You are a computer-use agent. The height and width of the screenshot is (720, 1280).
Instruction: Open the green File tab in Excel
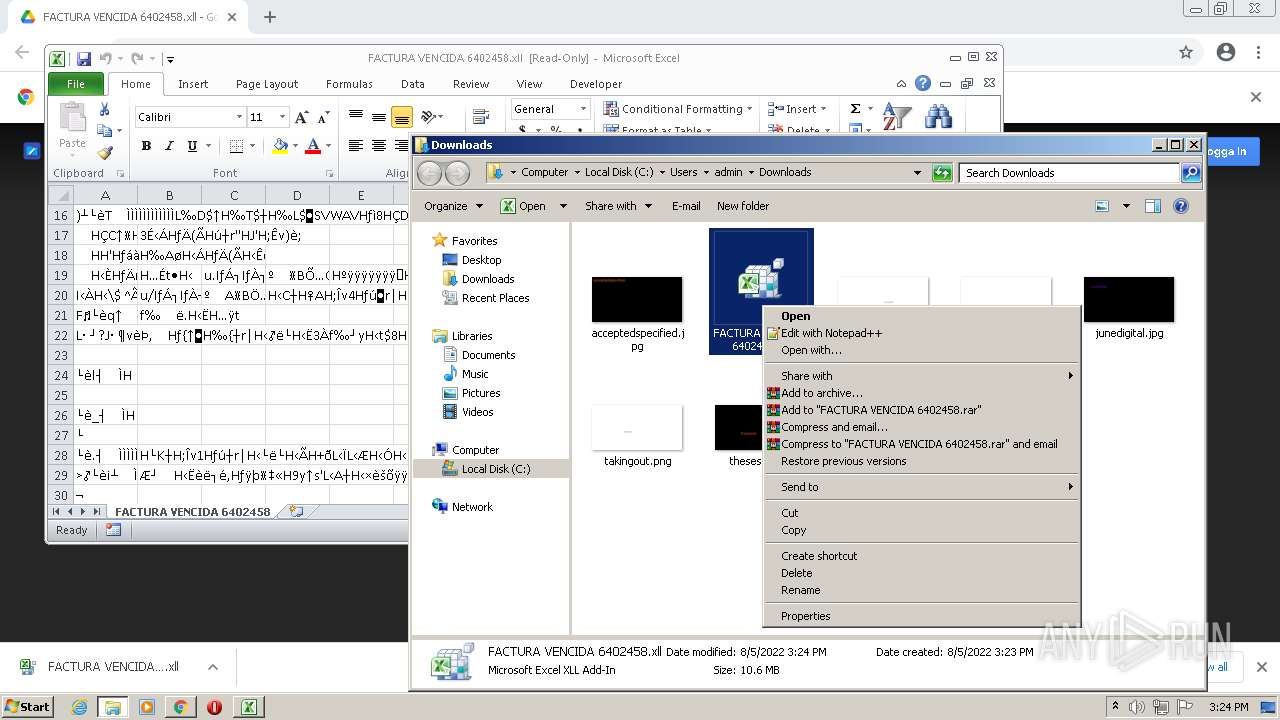click(x=76, y=84)
